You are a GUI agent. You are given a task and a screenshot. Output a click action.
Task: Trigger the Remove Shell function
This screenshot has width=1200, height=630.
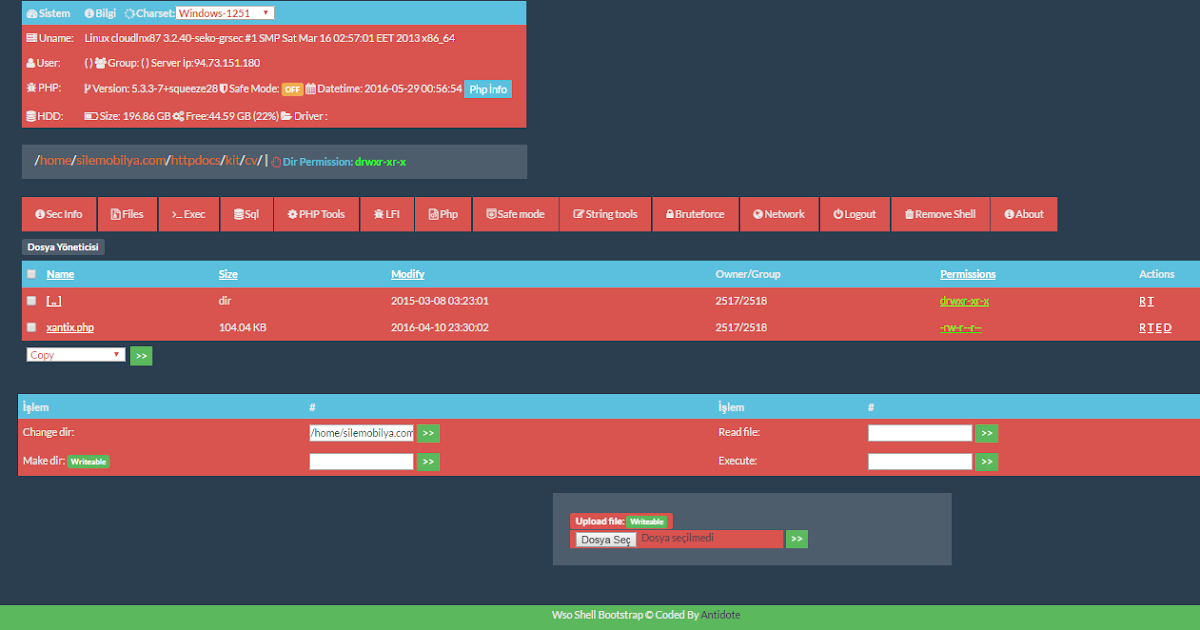pos(940,213)
